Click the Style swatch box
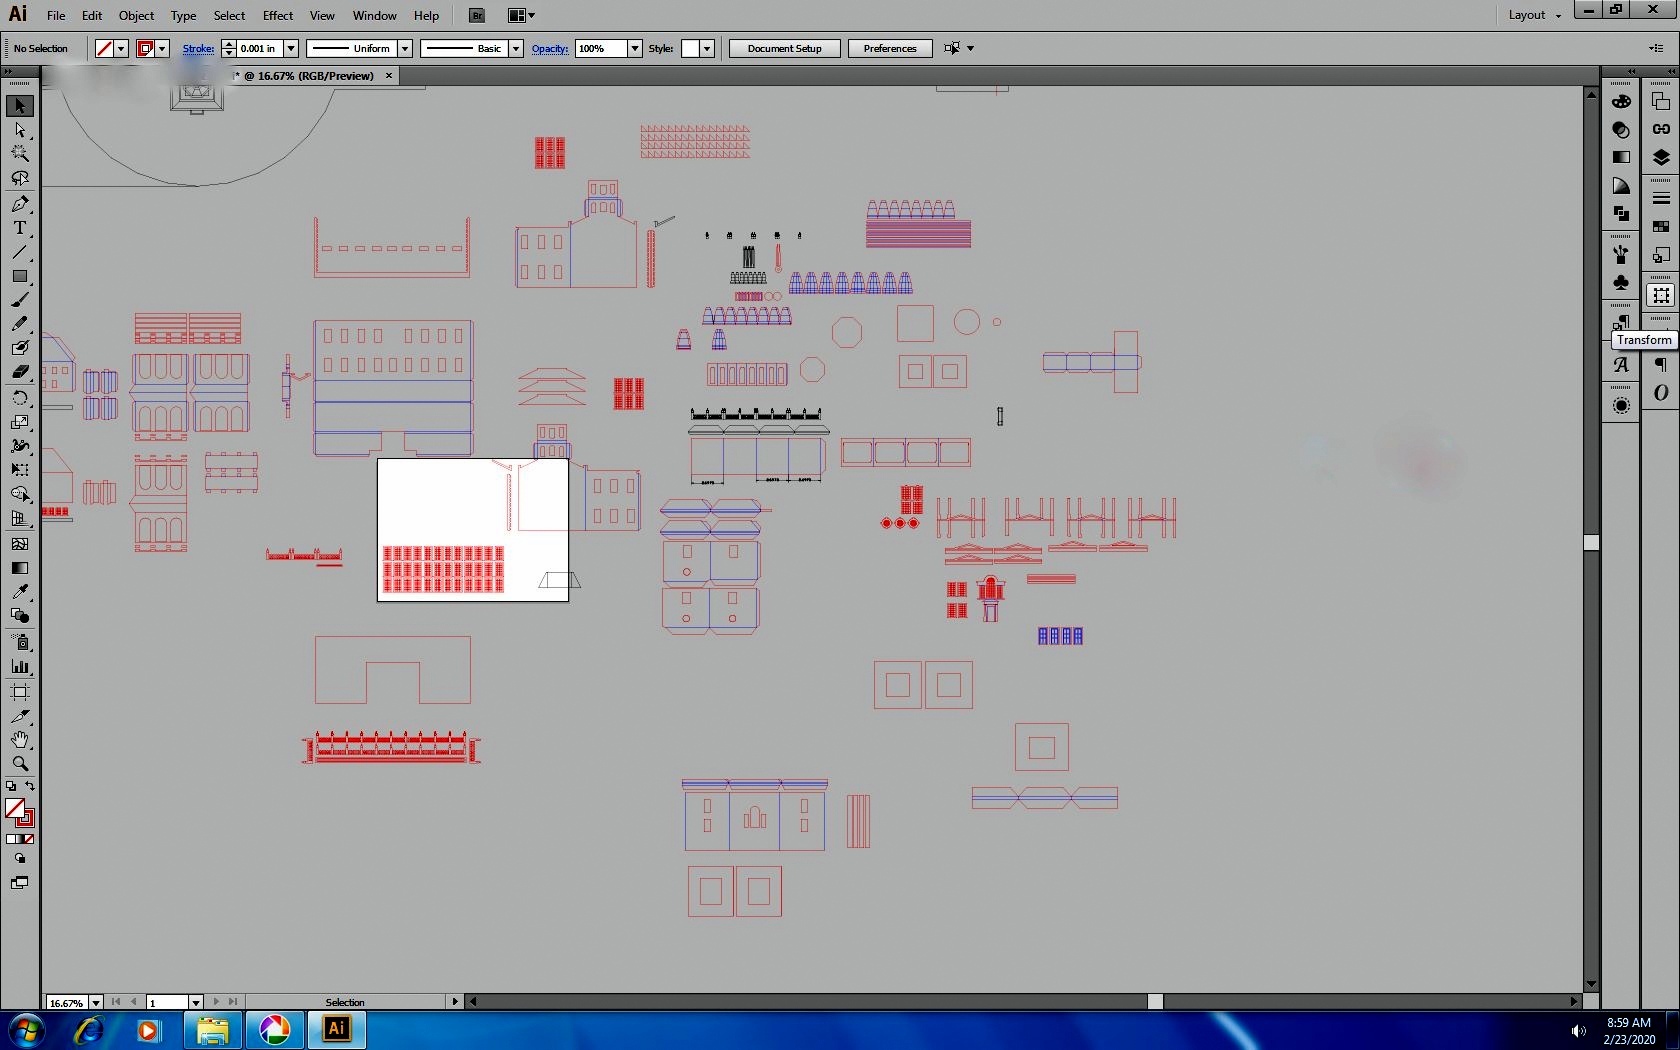Viewport: 1680px width, 1050px height. coord(690,48)
